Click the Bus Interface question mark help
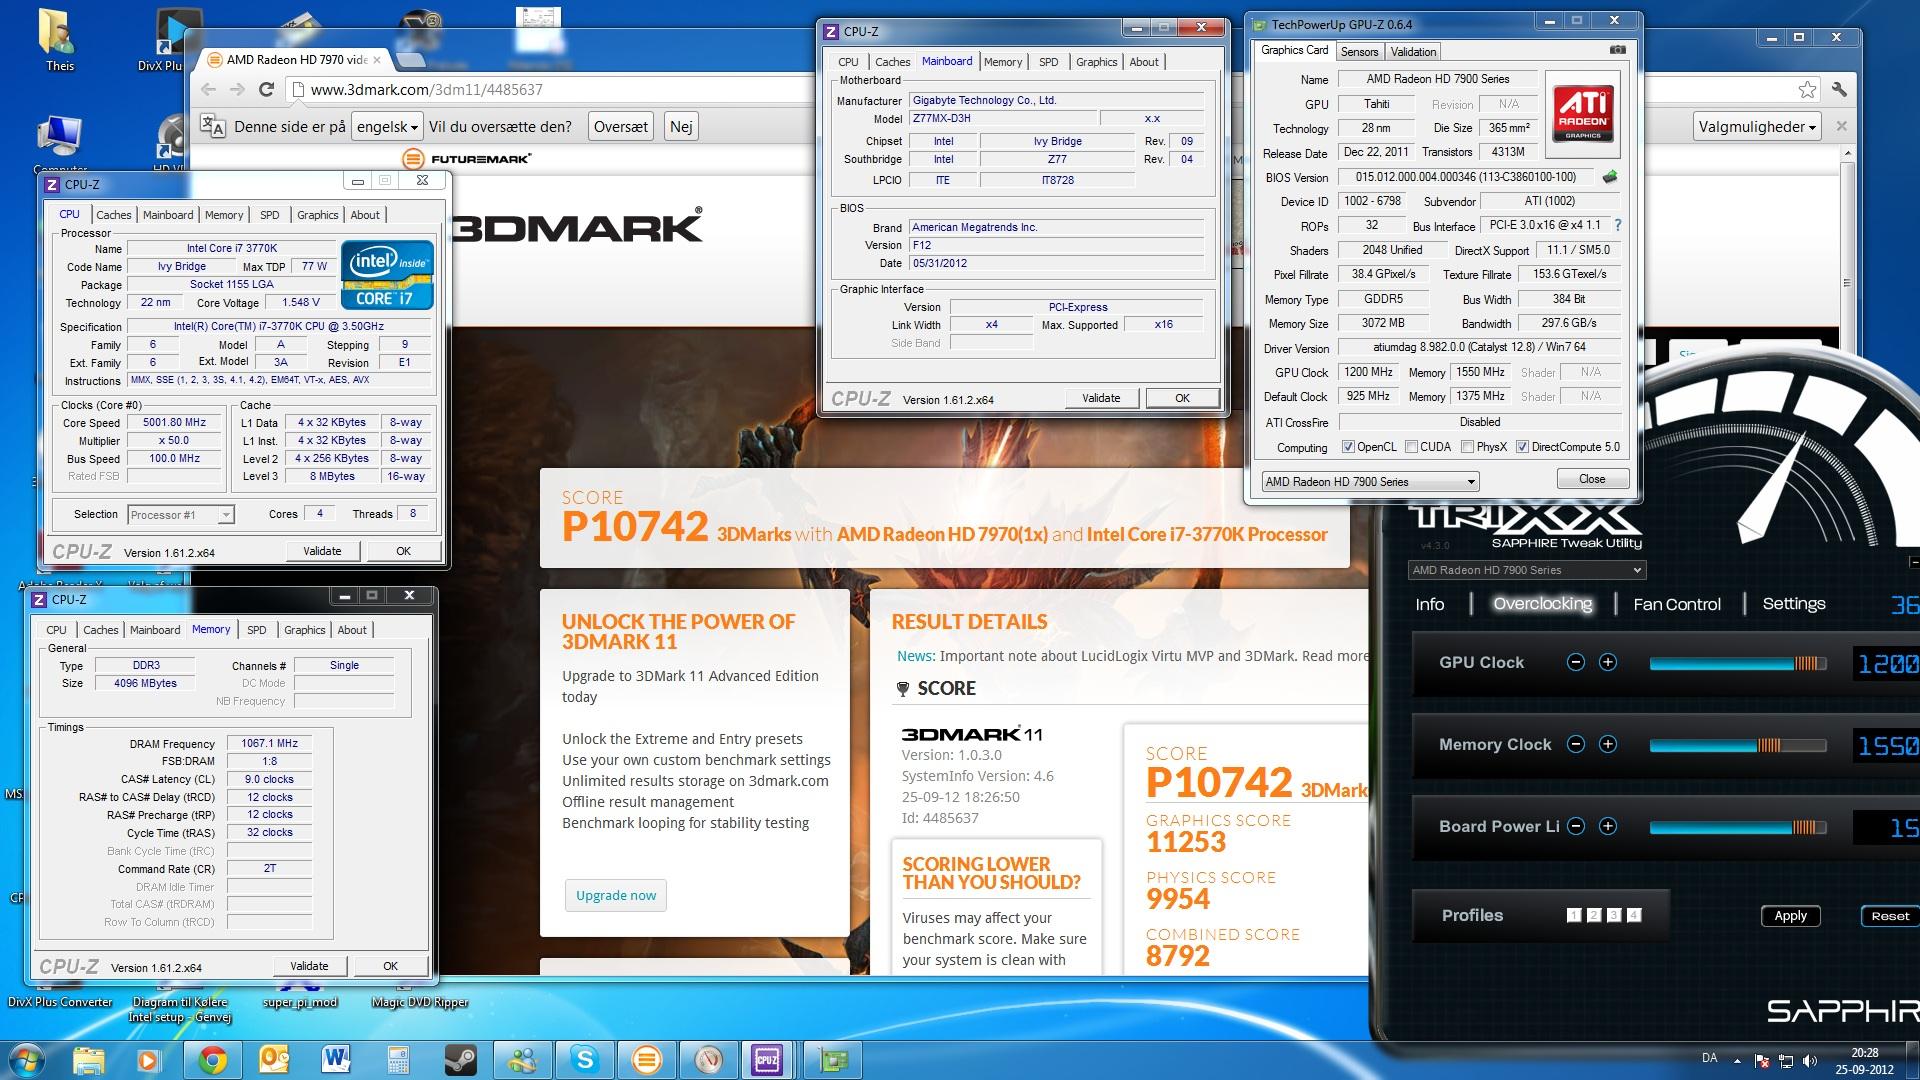 coord(1617,225)
